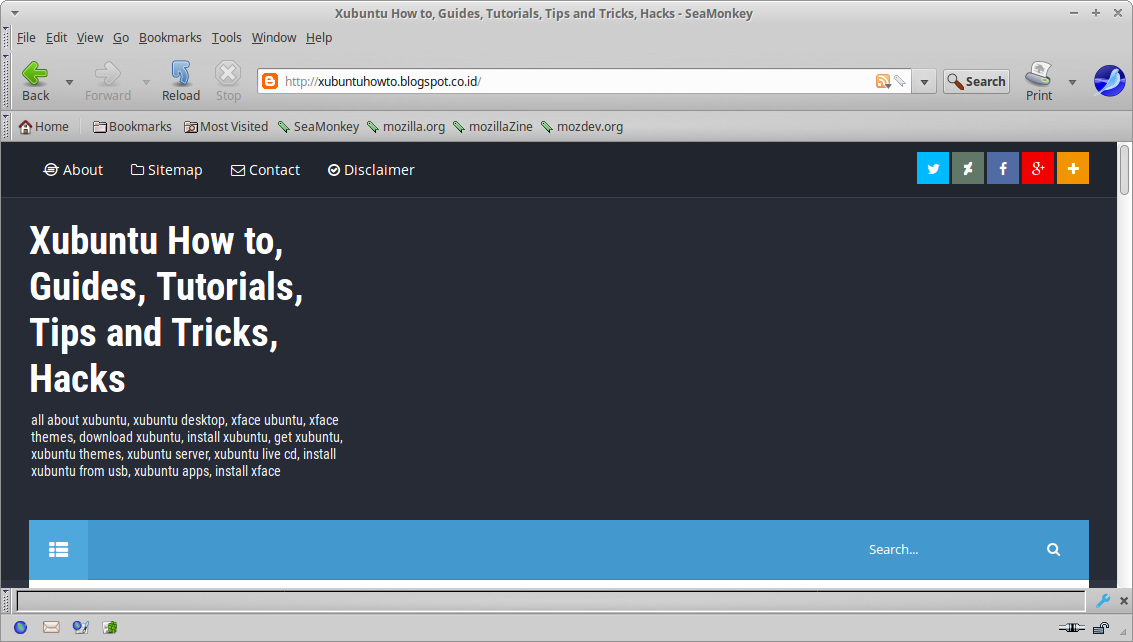
Task: Collapse the bookmarks toolbar grippy
Action: (x=6, y=127)
